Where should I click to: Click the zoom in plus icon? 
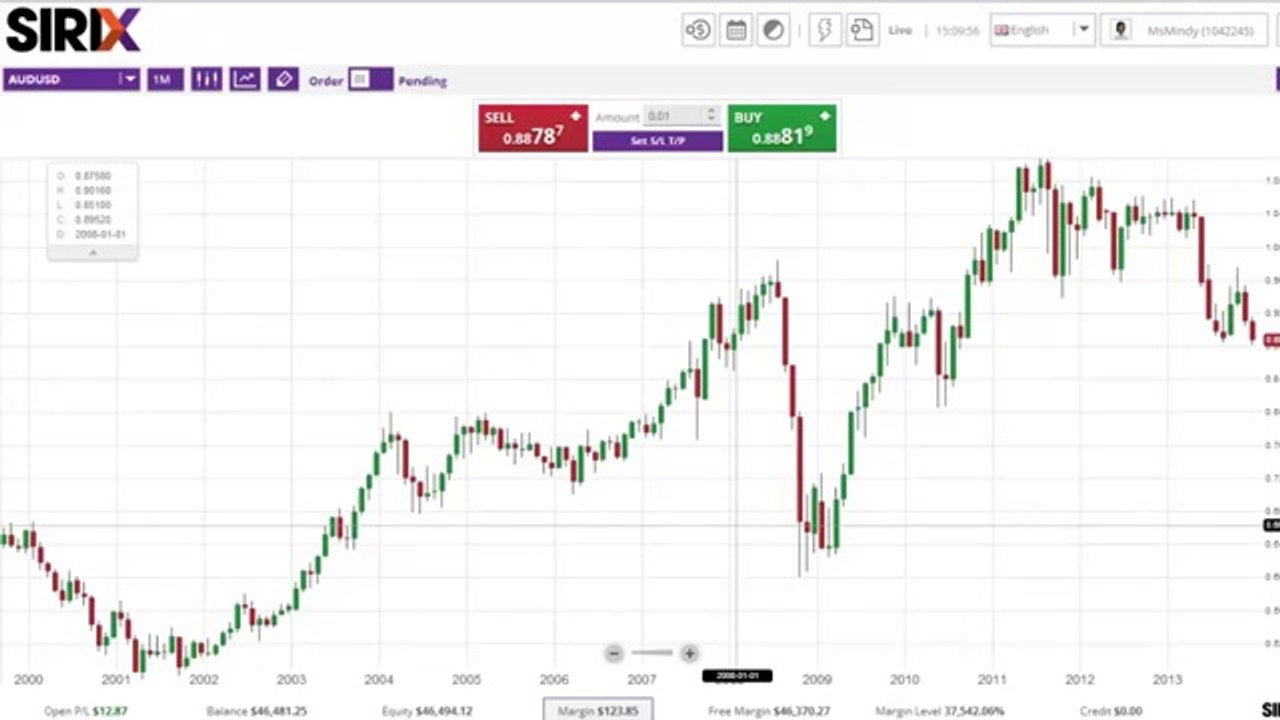click(x=689, y=653)
